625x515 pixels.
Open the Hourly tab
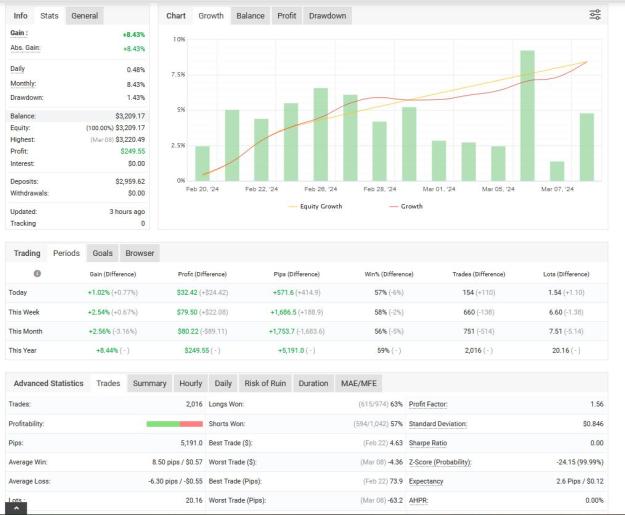191,383
